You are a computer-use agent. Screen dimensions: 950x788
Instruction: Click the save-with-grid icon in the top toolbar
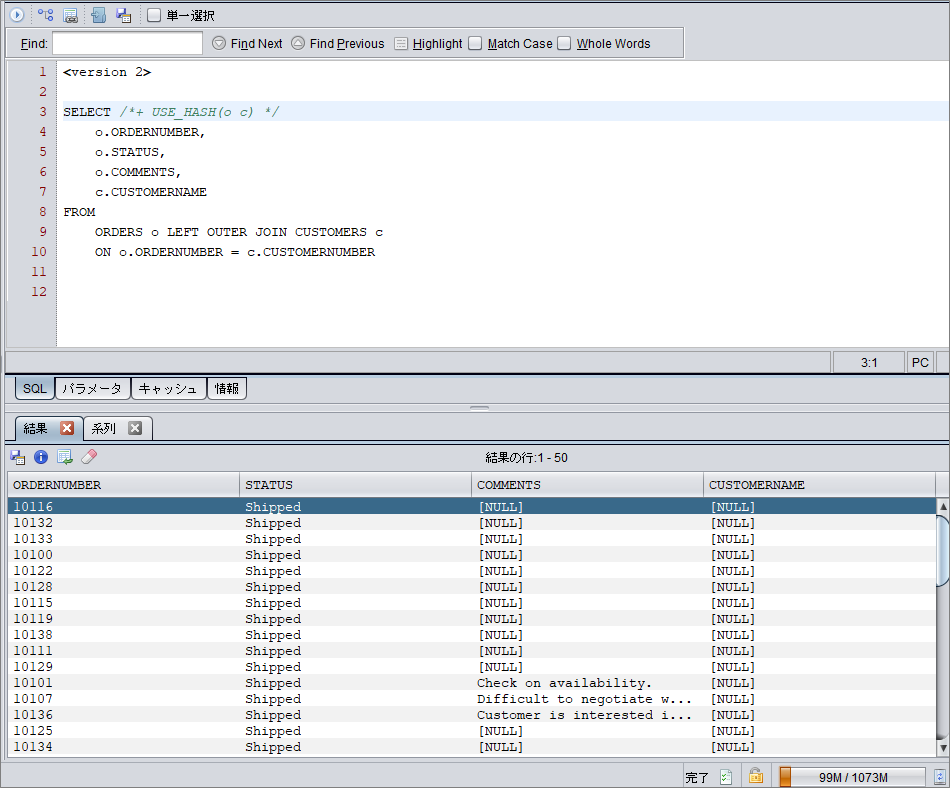tap(124, 15)
